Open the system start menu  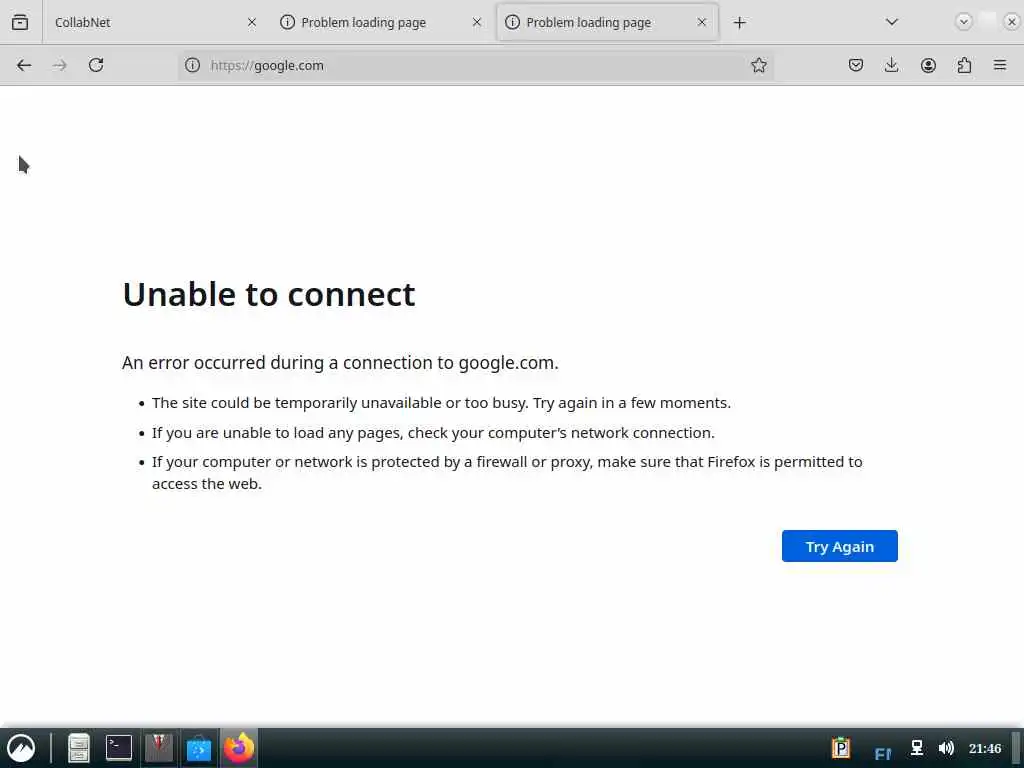pyautogui.click(x=21, y=748)
